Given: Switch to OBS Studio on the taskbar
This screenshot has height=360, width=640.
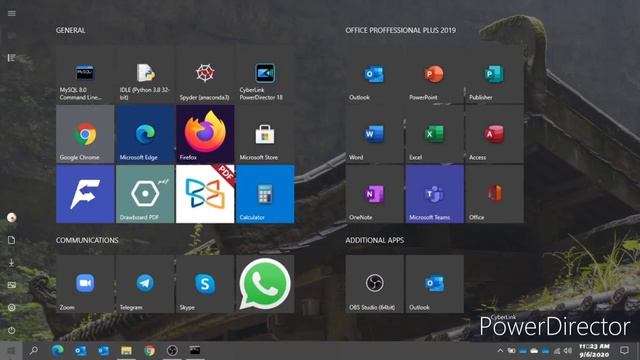Looking at the screenshot, I should (x=172, y=351).
